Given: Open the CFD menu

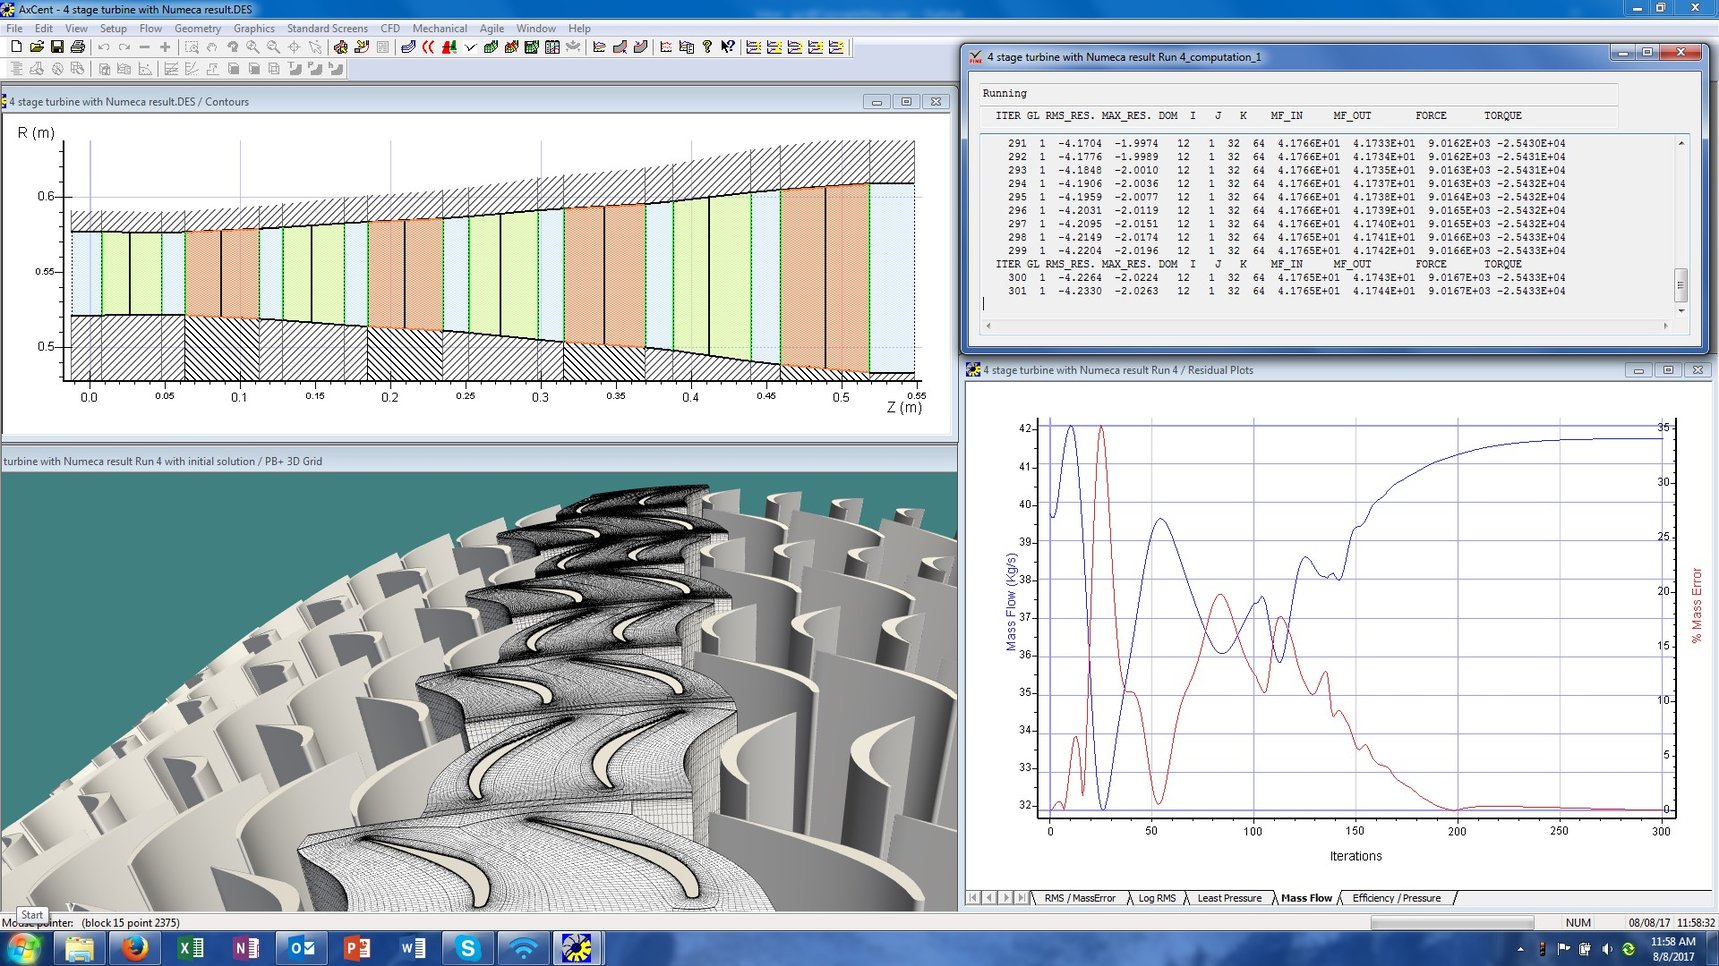Looking at the screenshot, I should [389, 28].
